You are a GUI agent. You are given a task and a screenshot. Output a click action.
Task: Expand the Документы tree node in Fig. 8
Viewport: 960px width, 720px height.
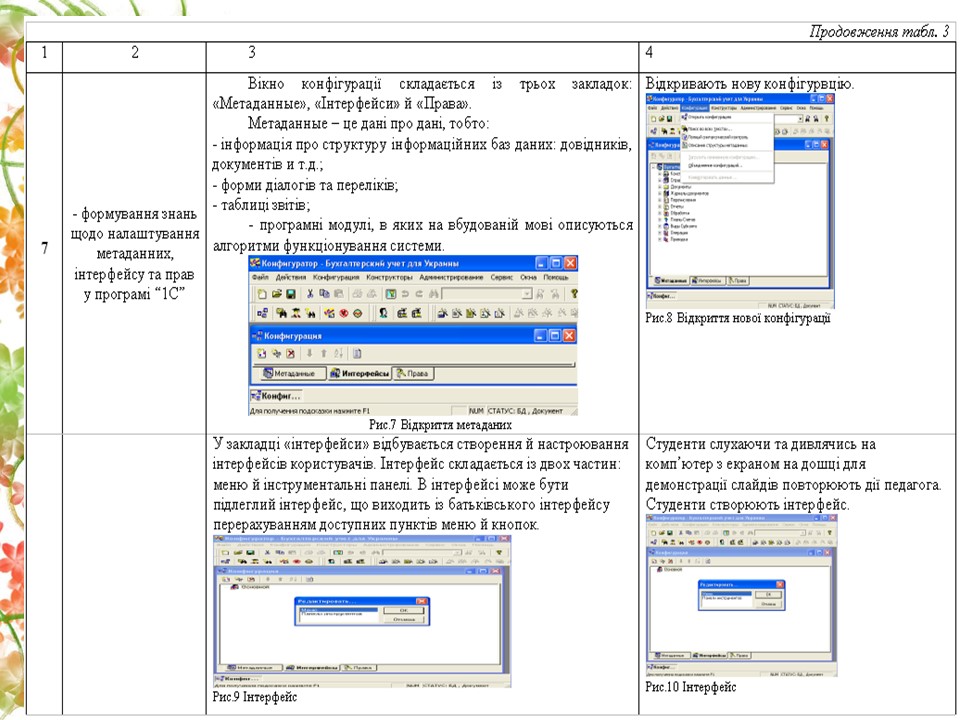659,186
